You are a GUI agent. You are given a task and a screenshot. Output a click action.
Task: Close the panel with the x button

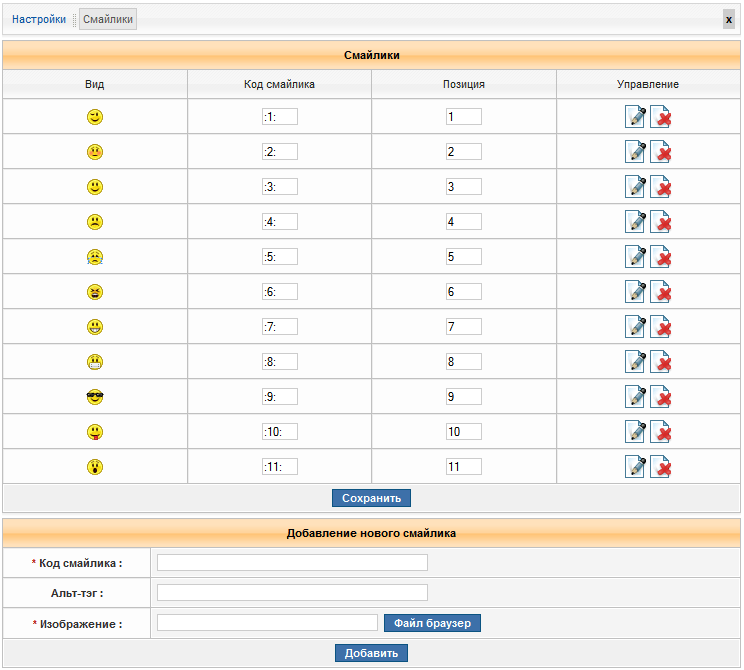point(728,20)
